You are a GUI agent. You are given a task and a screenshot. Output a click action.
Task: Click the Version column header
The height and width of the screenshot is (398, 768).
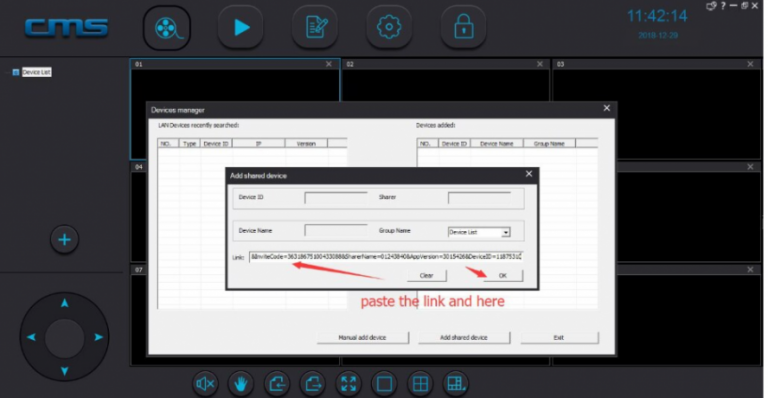tap(306, 143)
